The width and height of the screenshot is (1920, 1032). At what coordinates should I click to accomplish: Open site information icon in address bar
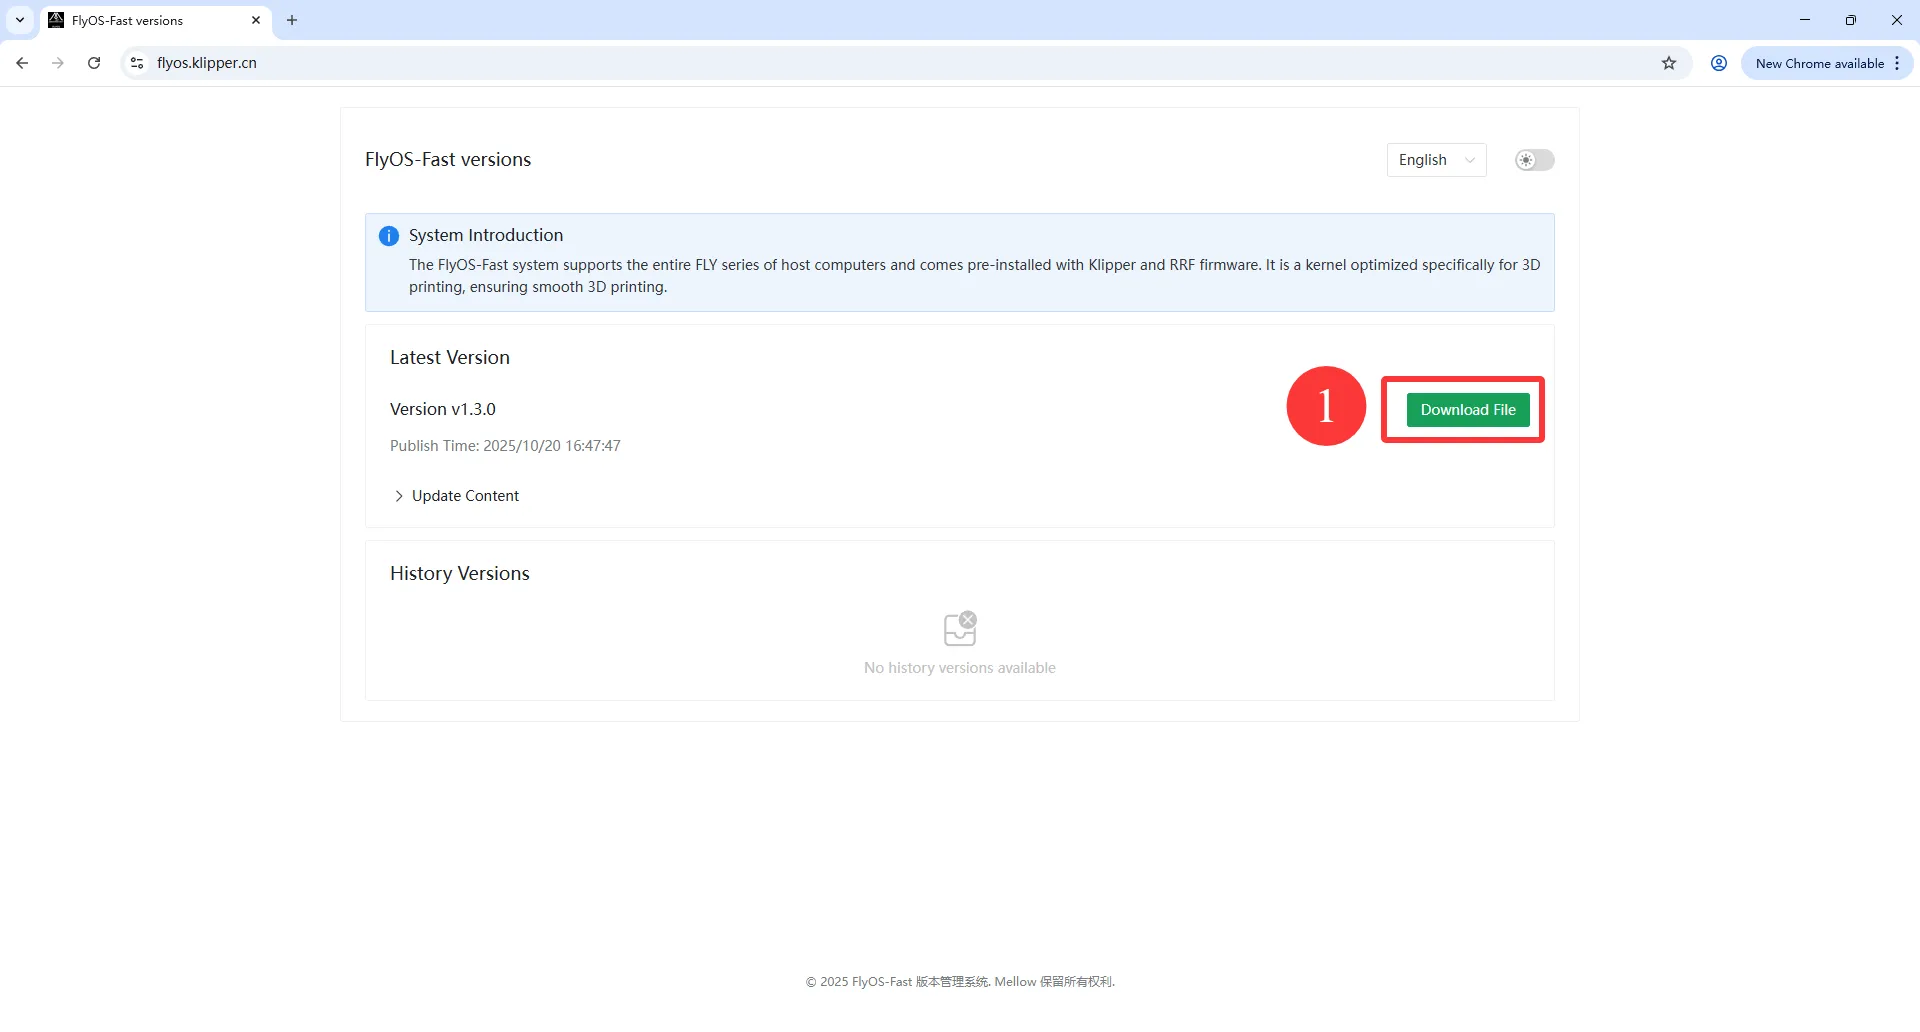(x=137, y=63)
